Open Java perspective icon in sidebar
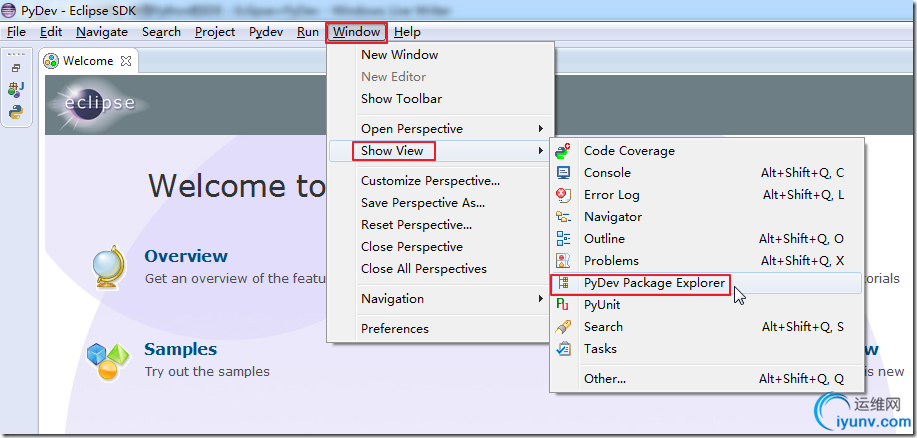Image resolution: width=917 pixels, height=438 pixels. [16, 89]
